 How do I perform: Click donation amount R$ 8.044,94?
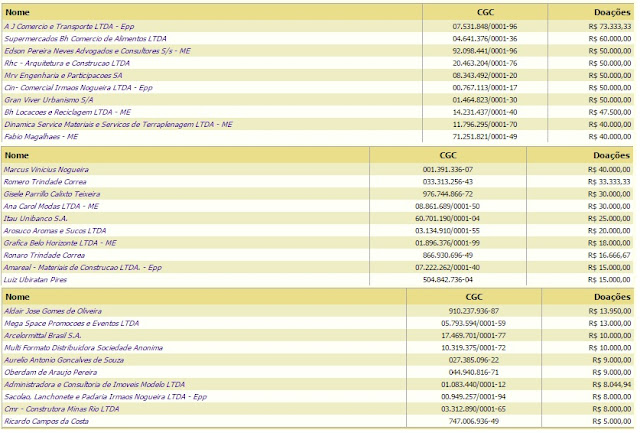pos(611,384)
